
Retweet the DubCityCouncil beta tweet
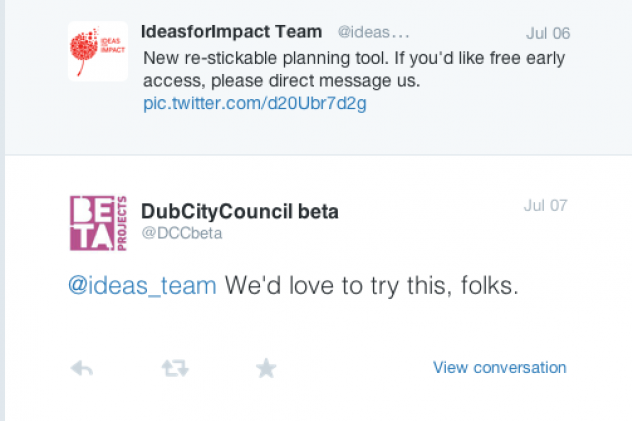click(175, 368)
